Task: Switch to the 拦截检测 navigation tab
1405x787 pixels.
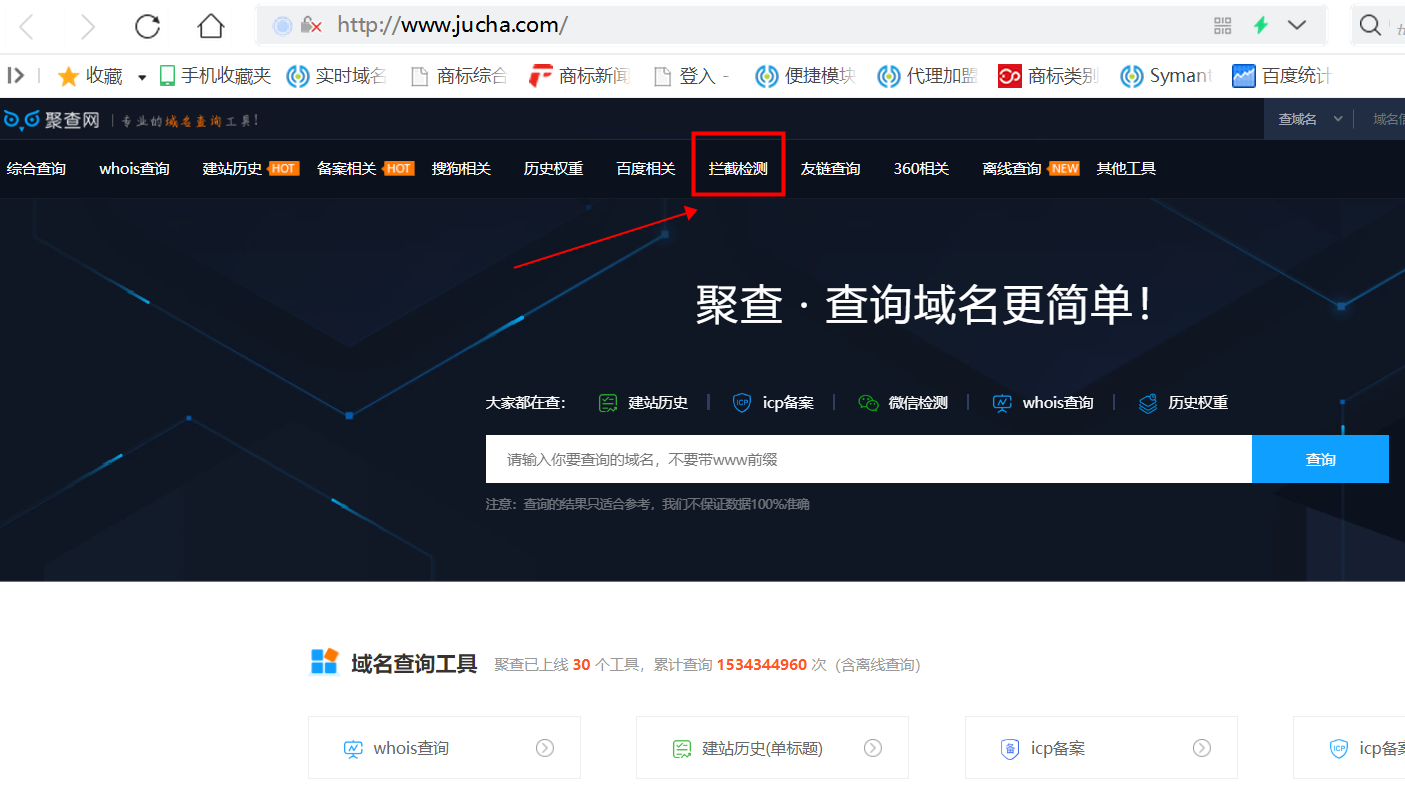Action: pyautogui.click(x=738, y=167)
